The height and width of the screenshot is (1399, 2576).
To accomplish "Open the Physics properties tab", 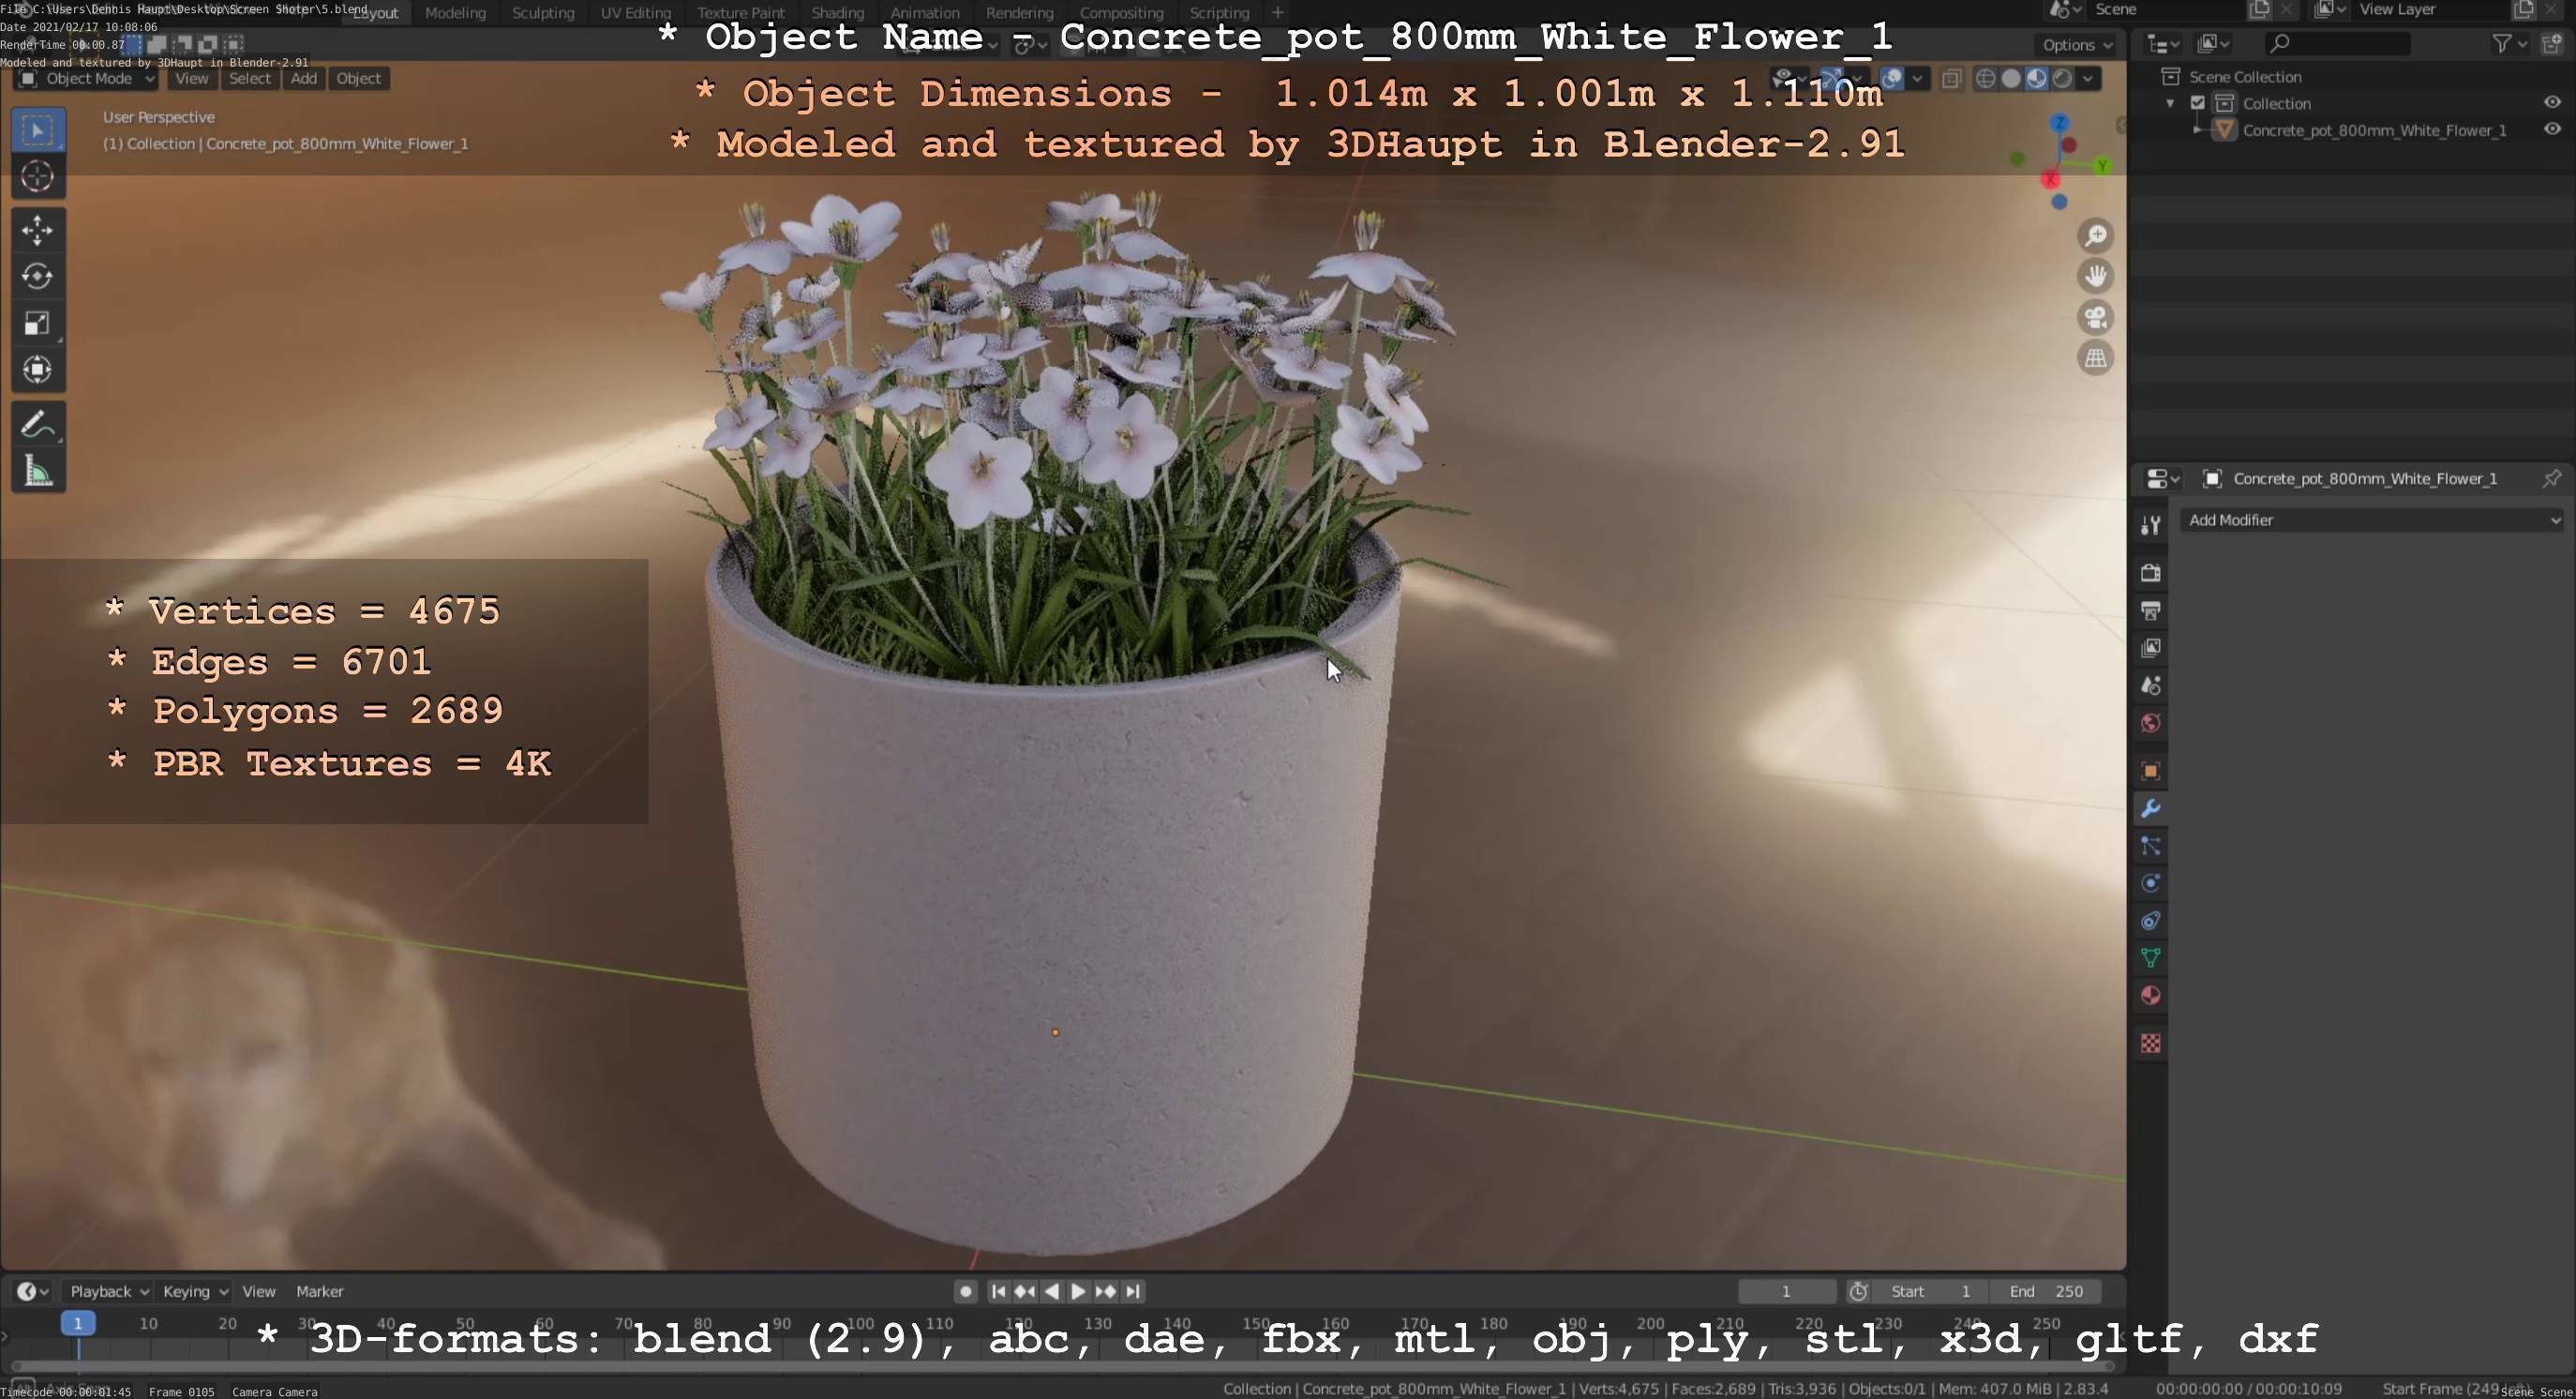I will (x=2151, y=884).
